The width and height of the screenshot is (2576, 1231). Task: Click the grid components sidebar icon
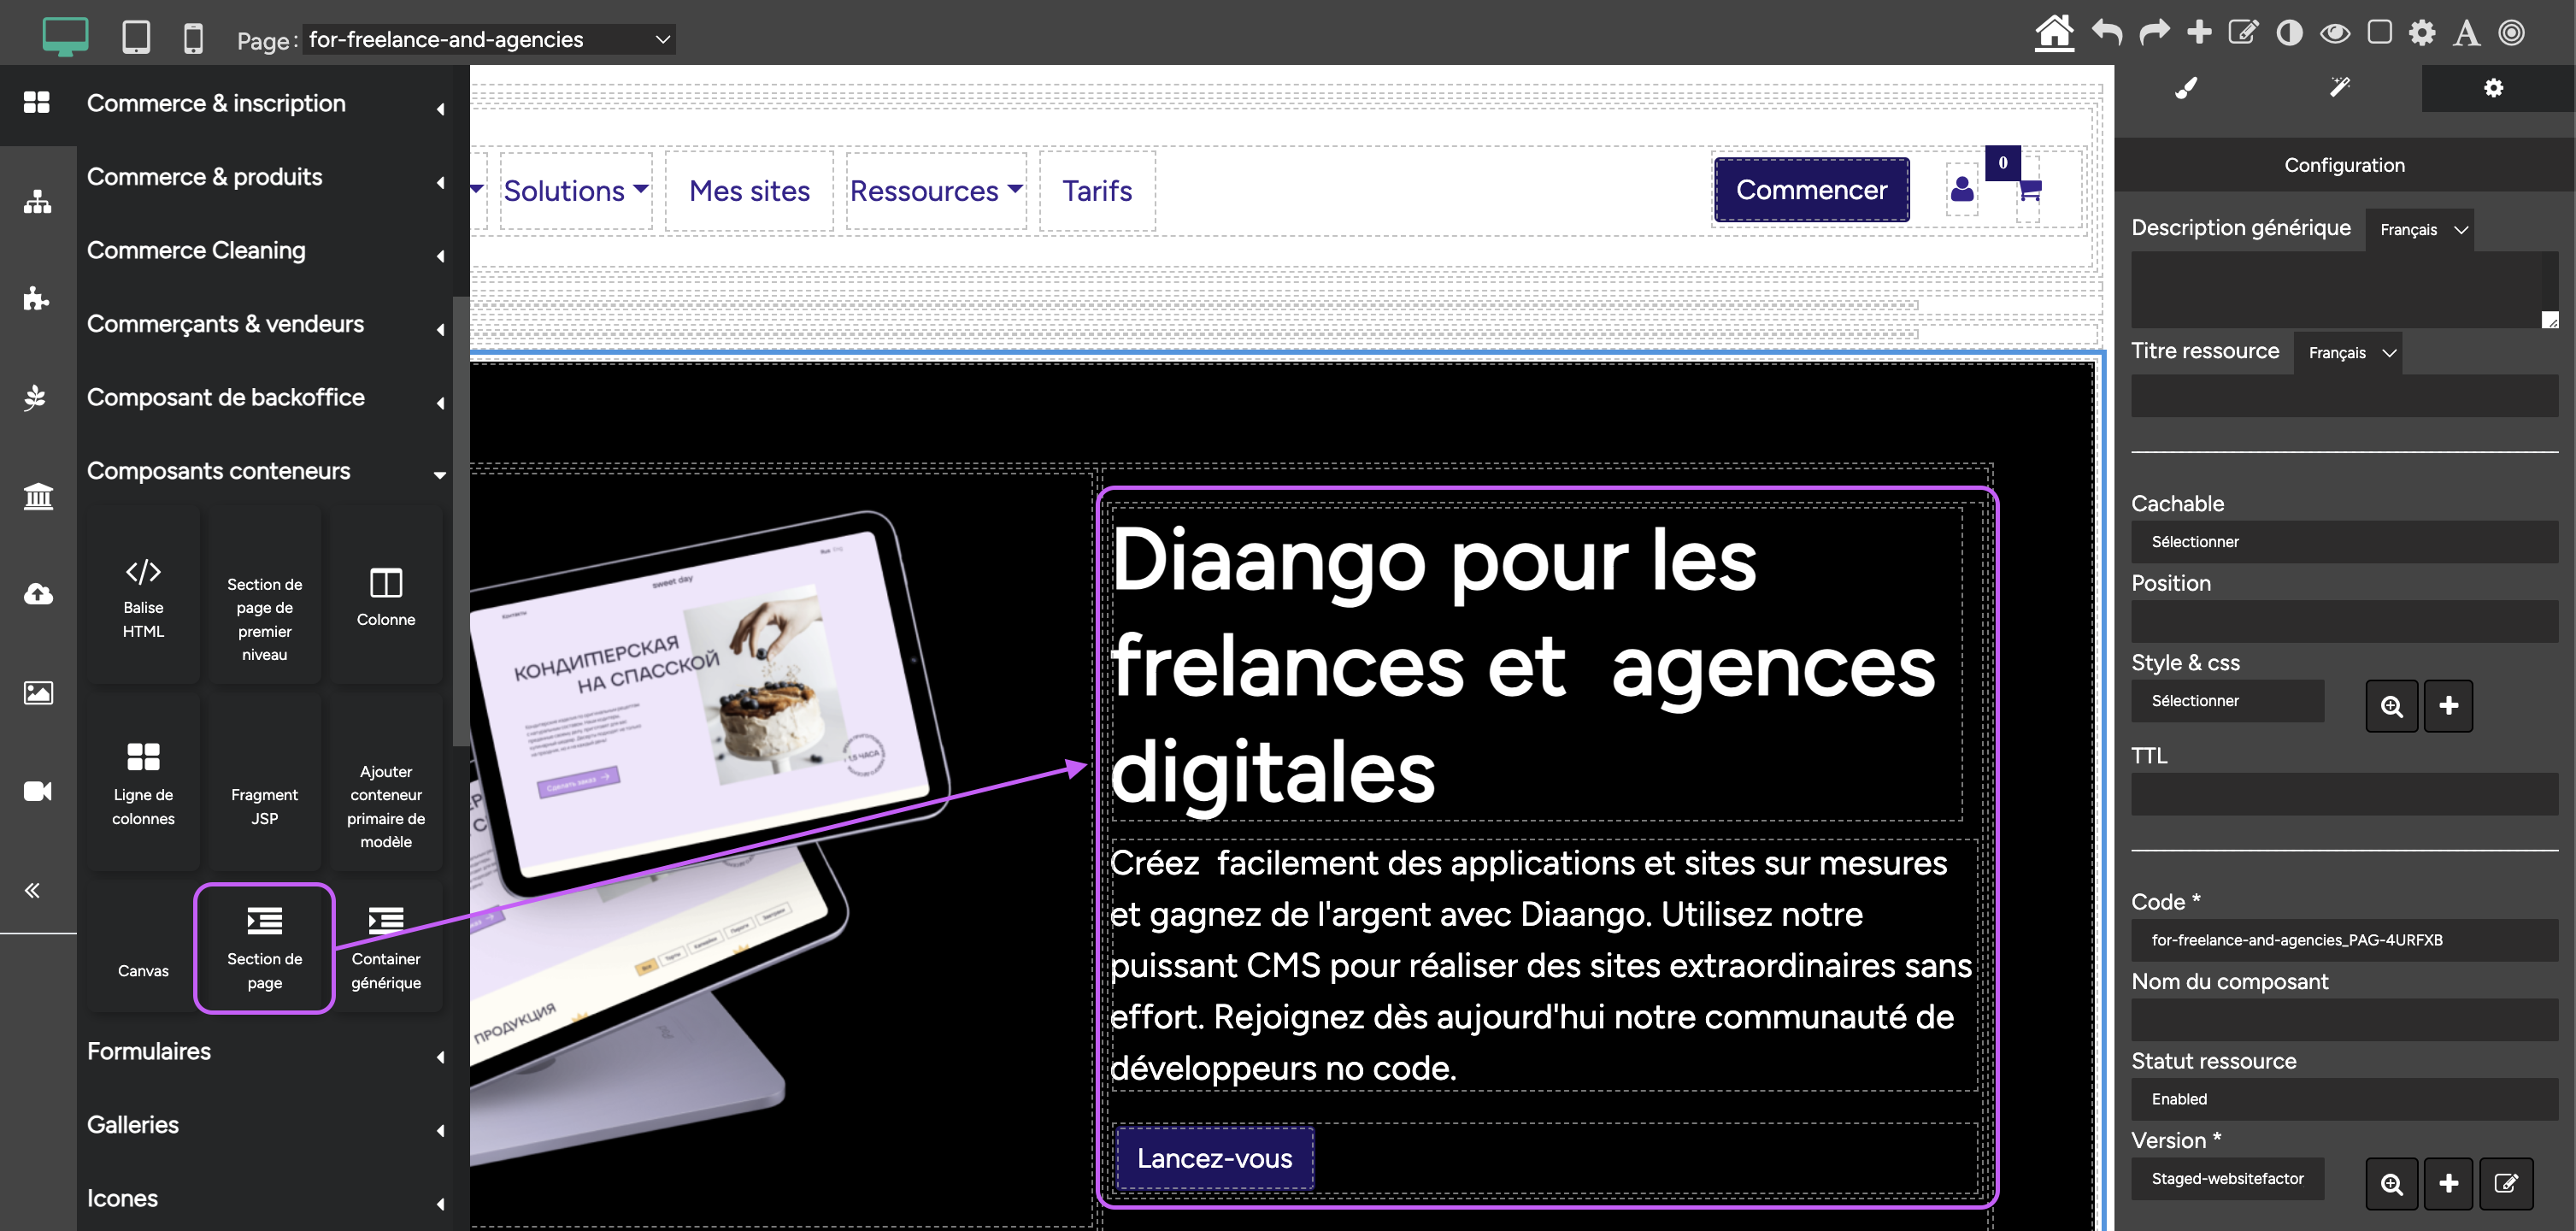(37, 102)
